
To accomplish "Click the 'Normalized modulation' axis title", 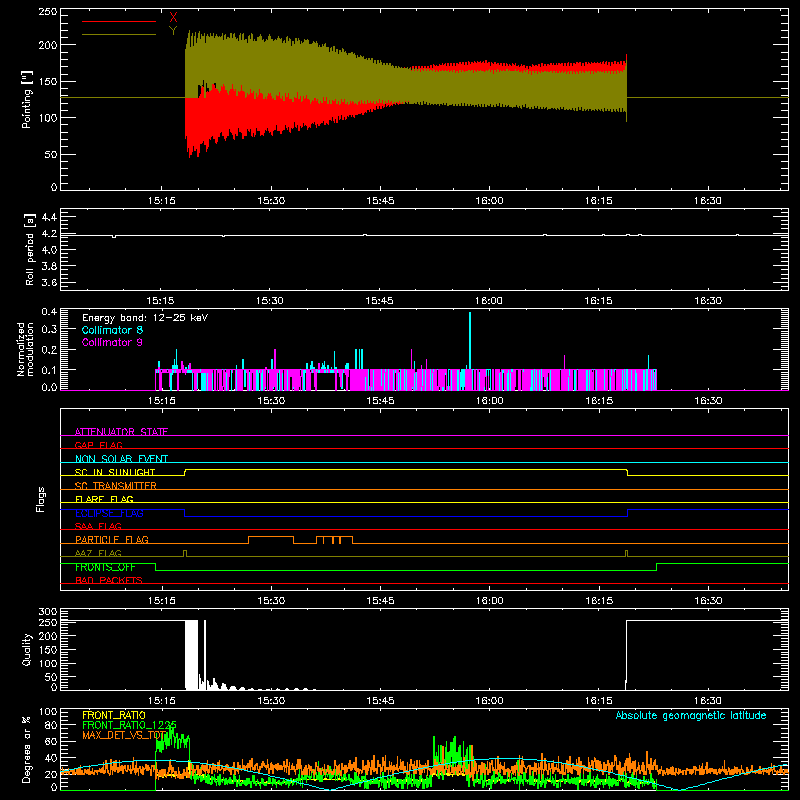I will 26,349.
